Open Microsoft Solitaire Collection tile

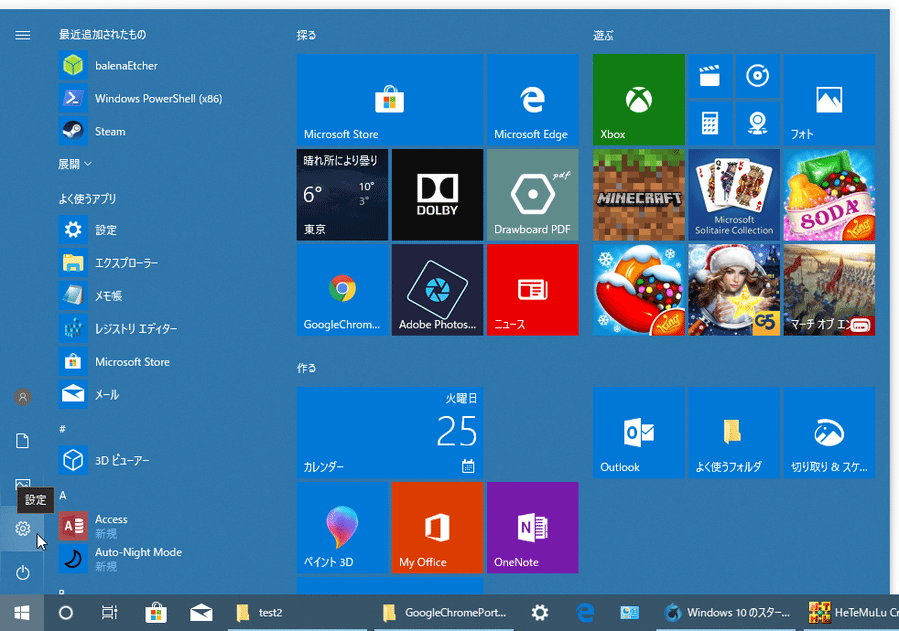coord(734,195)
